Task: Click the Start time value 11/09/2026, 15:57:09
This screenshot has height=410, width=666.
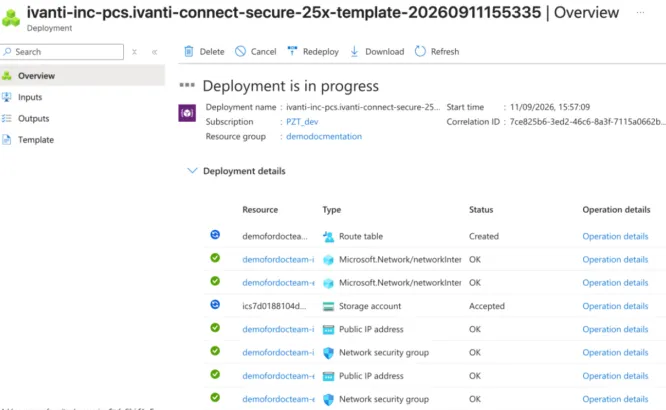Action: tap(550, 107)
